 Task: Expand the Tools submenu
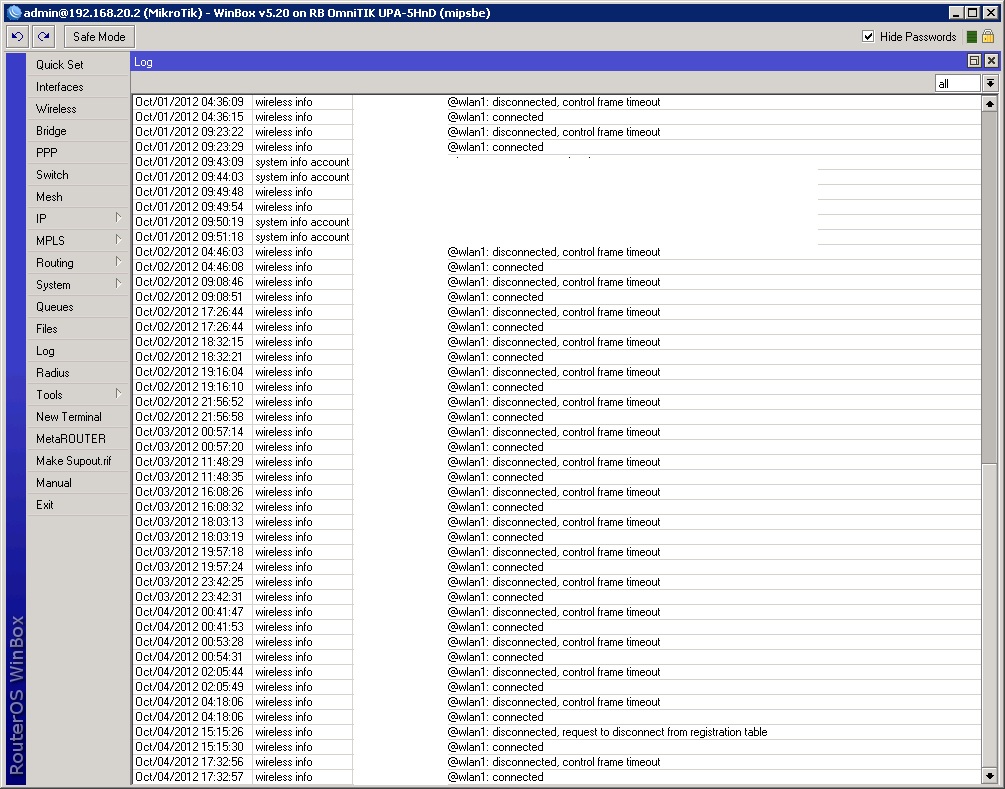[x=76, y=394]
